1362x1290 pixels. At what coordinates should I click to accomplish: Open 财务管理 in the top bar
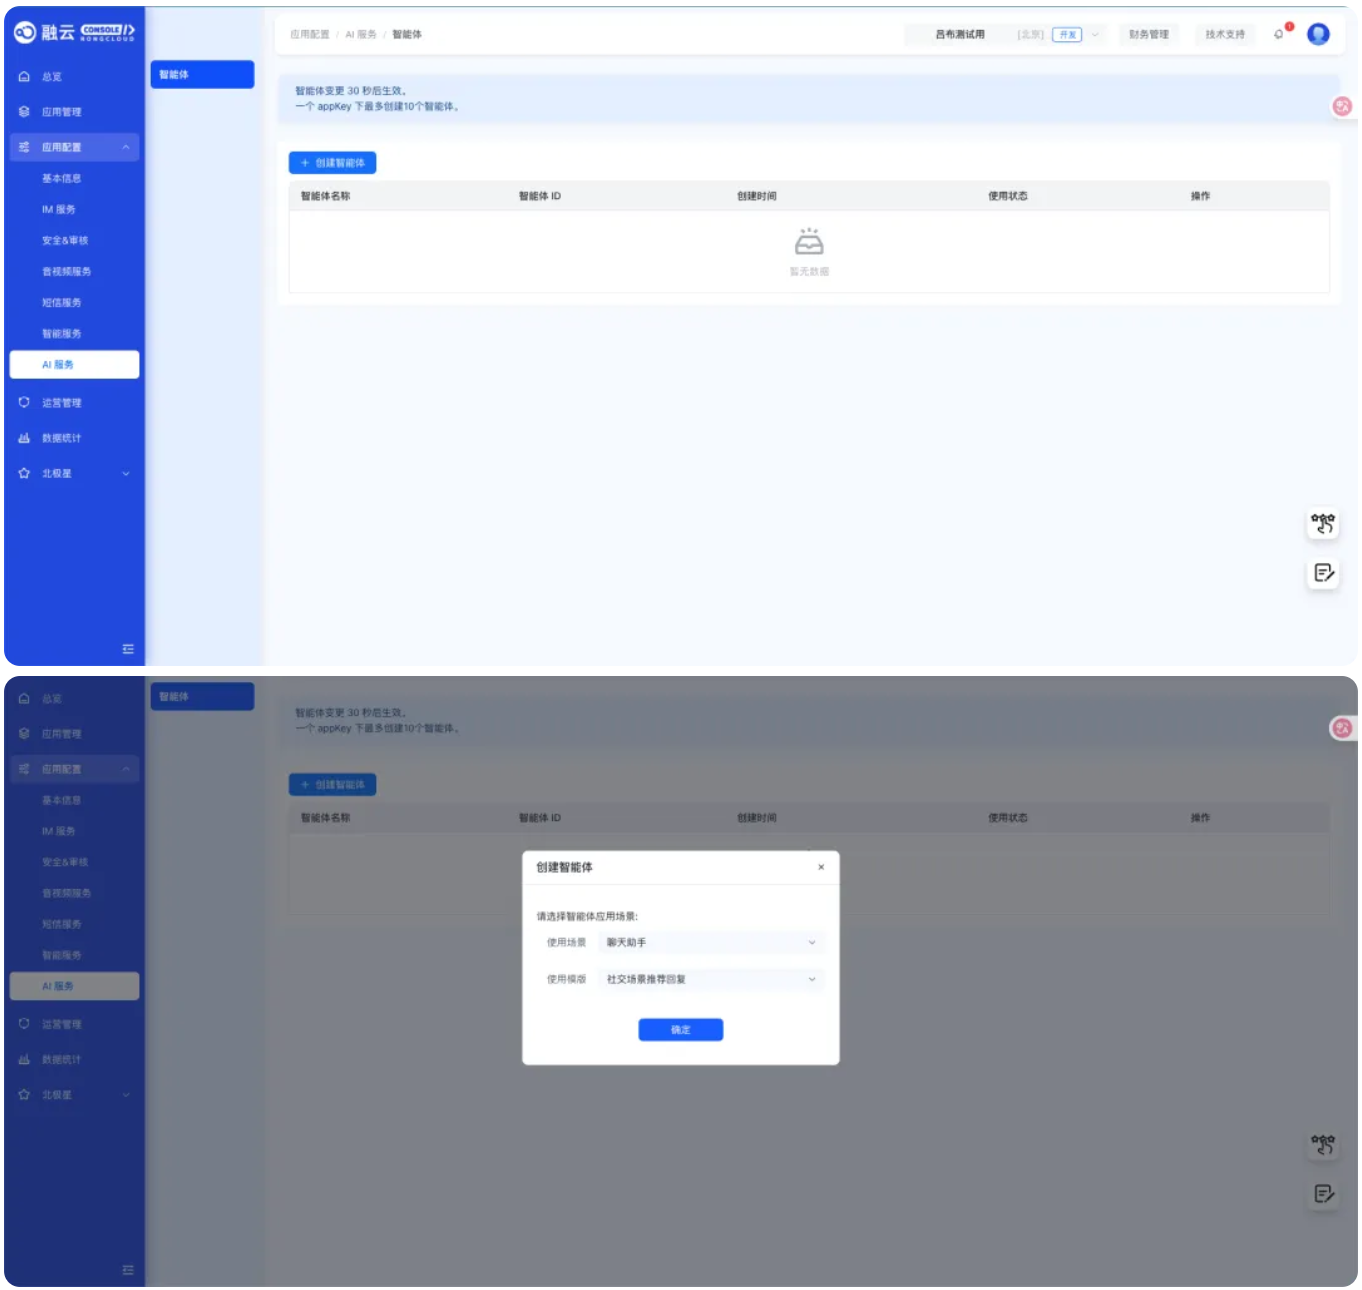click(1148, 34)
